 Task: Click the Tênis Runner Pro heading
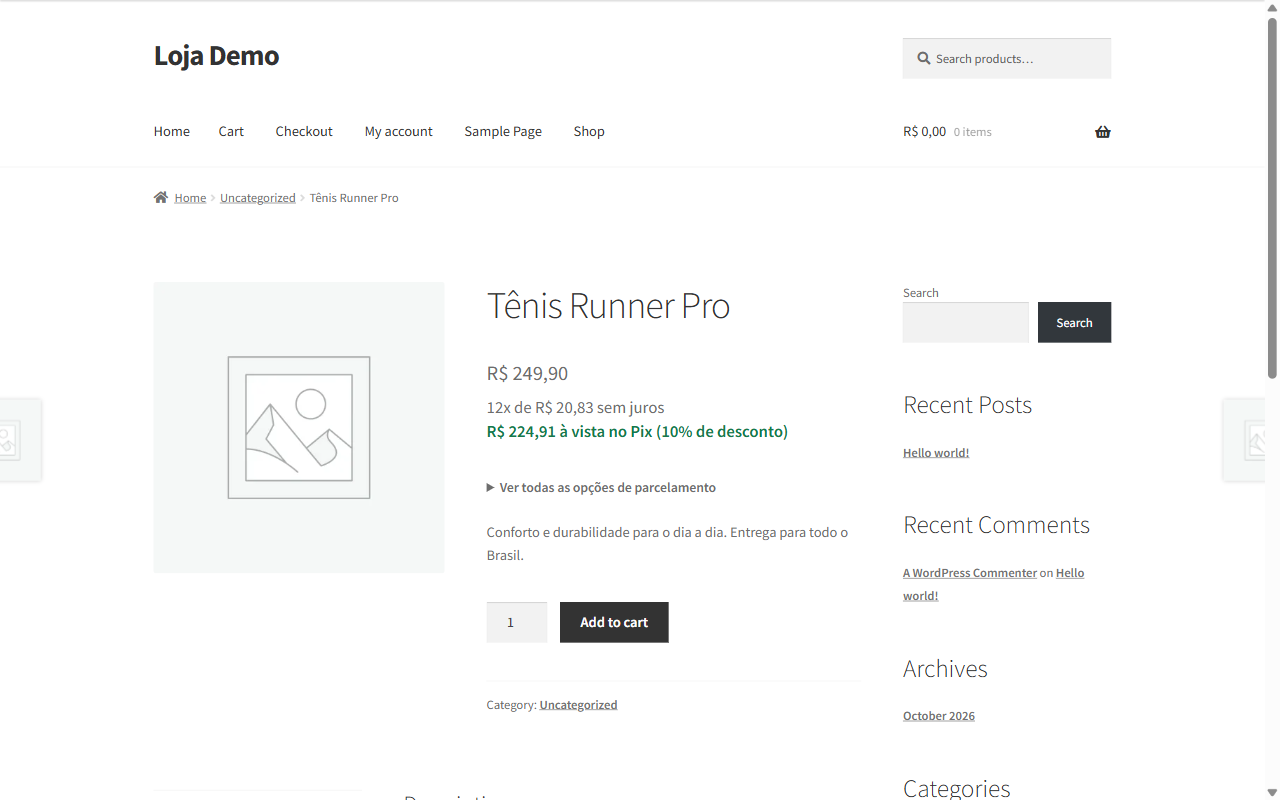[608, 306]
